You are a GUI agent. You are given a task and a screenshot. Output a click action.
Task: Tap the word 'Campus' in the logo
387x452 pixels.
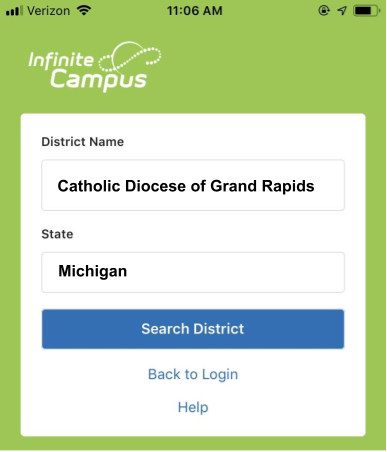tap(98, 80)
